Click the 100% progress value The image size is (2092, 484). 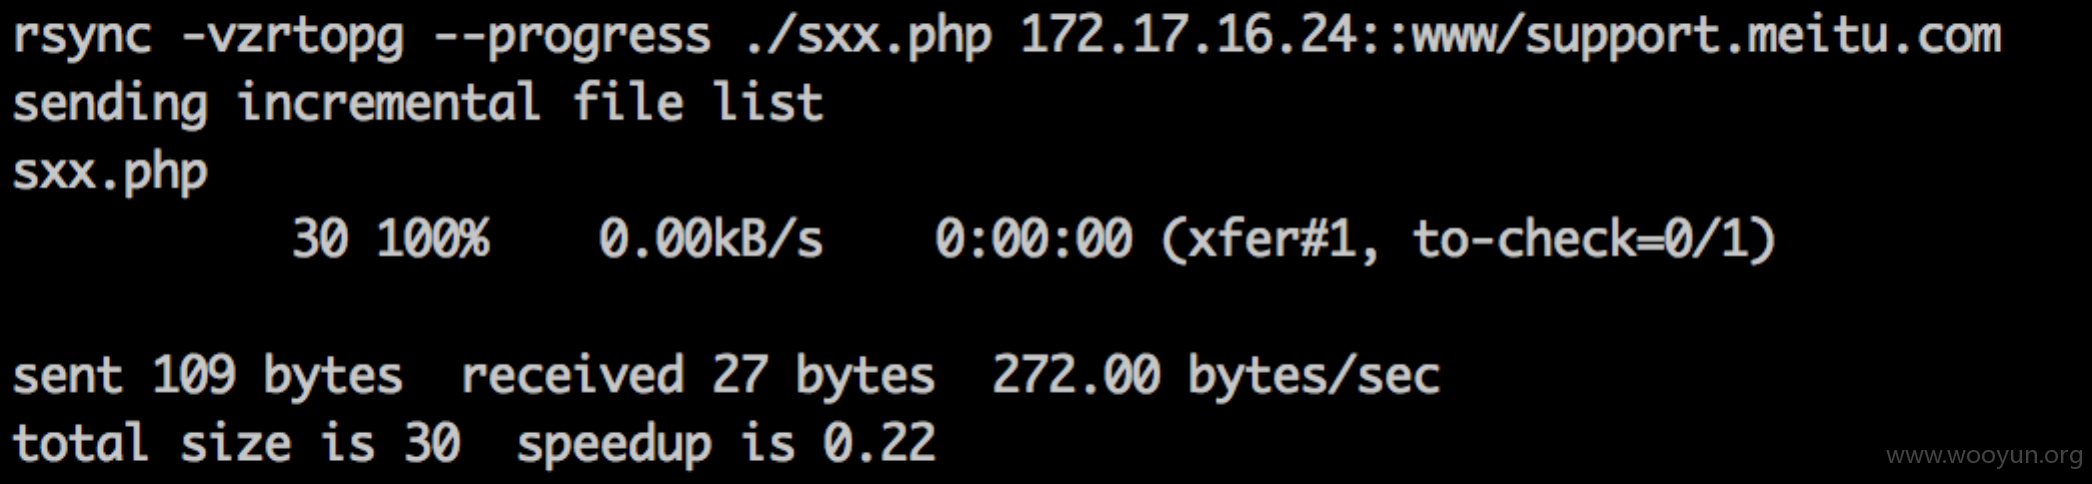pyautogui.click(x=433, y=240)
